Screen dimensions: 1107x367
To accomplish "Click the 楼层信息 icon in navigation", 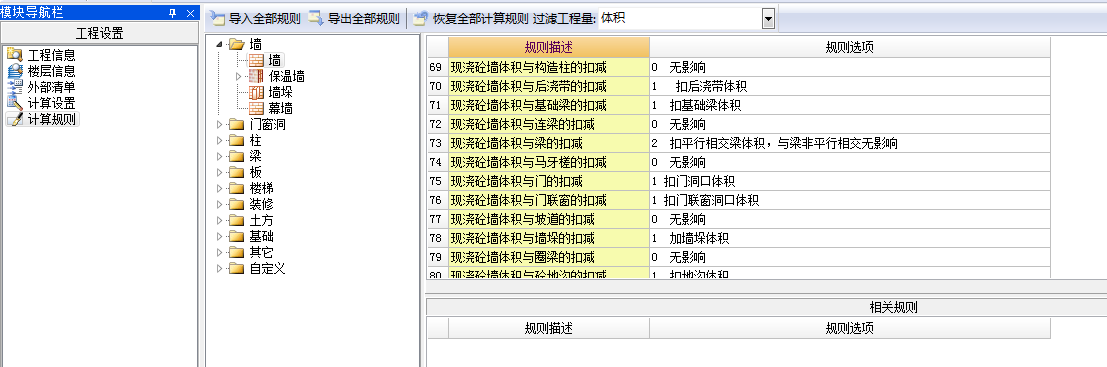I will click(14, 71).
